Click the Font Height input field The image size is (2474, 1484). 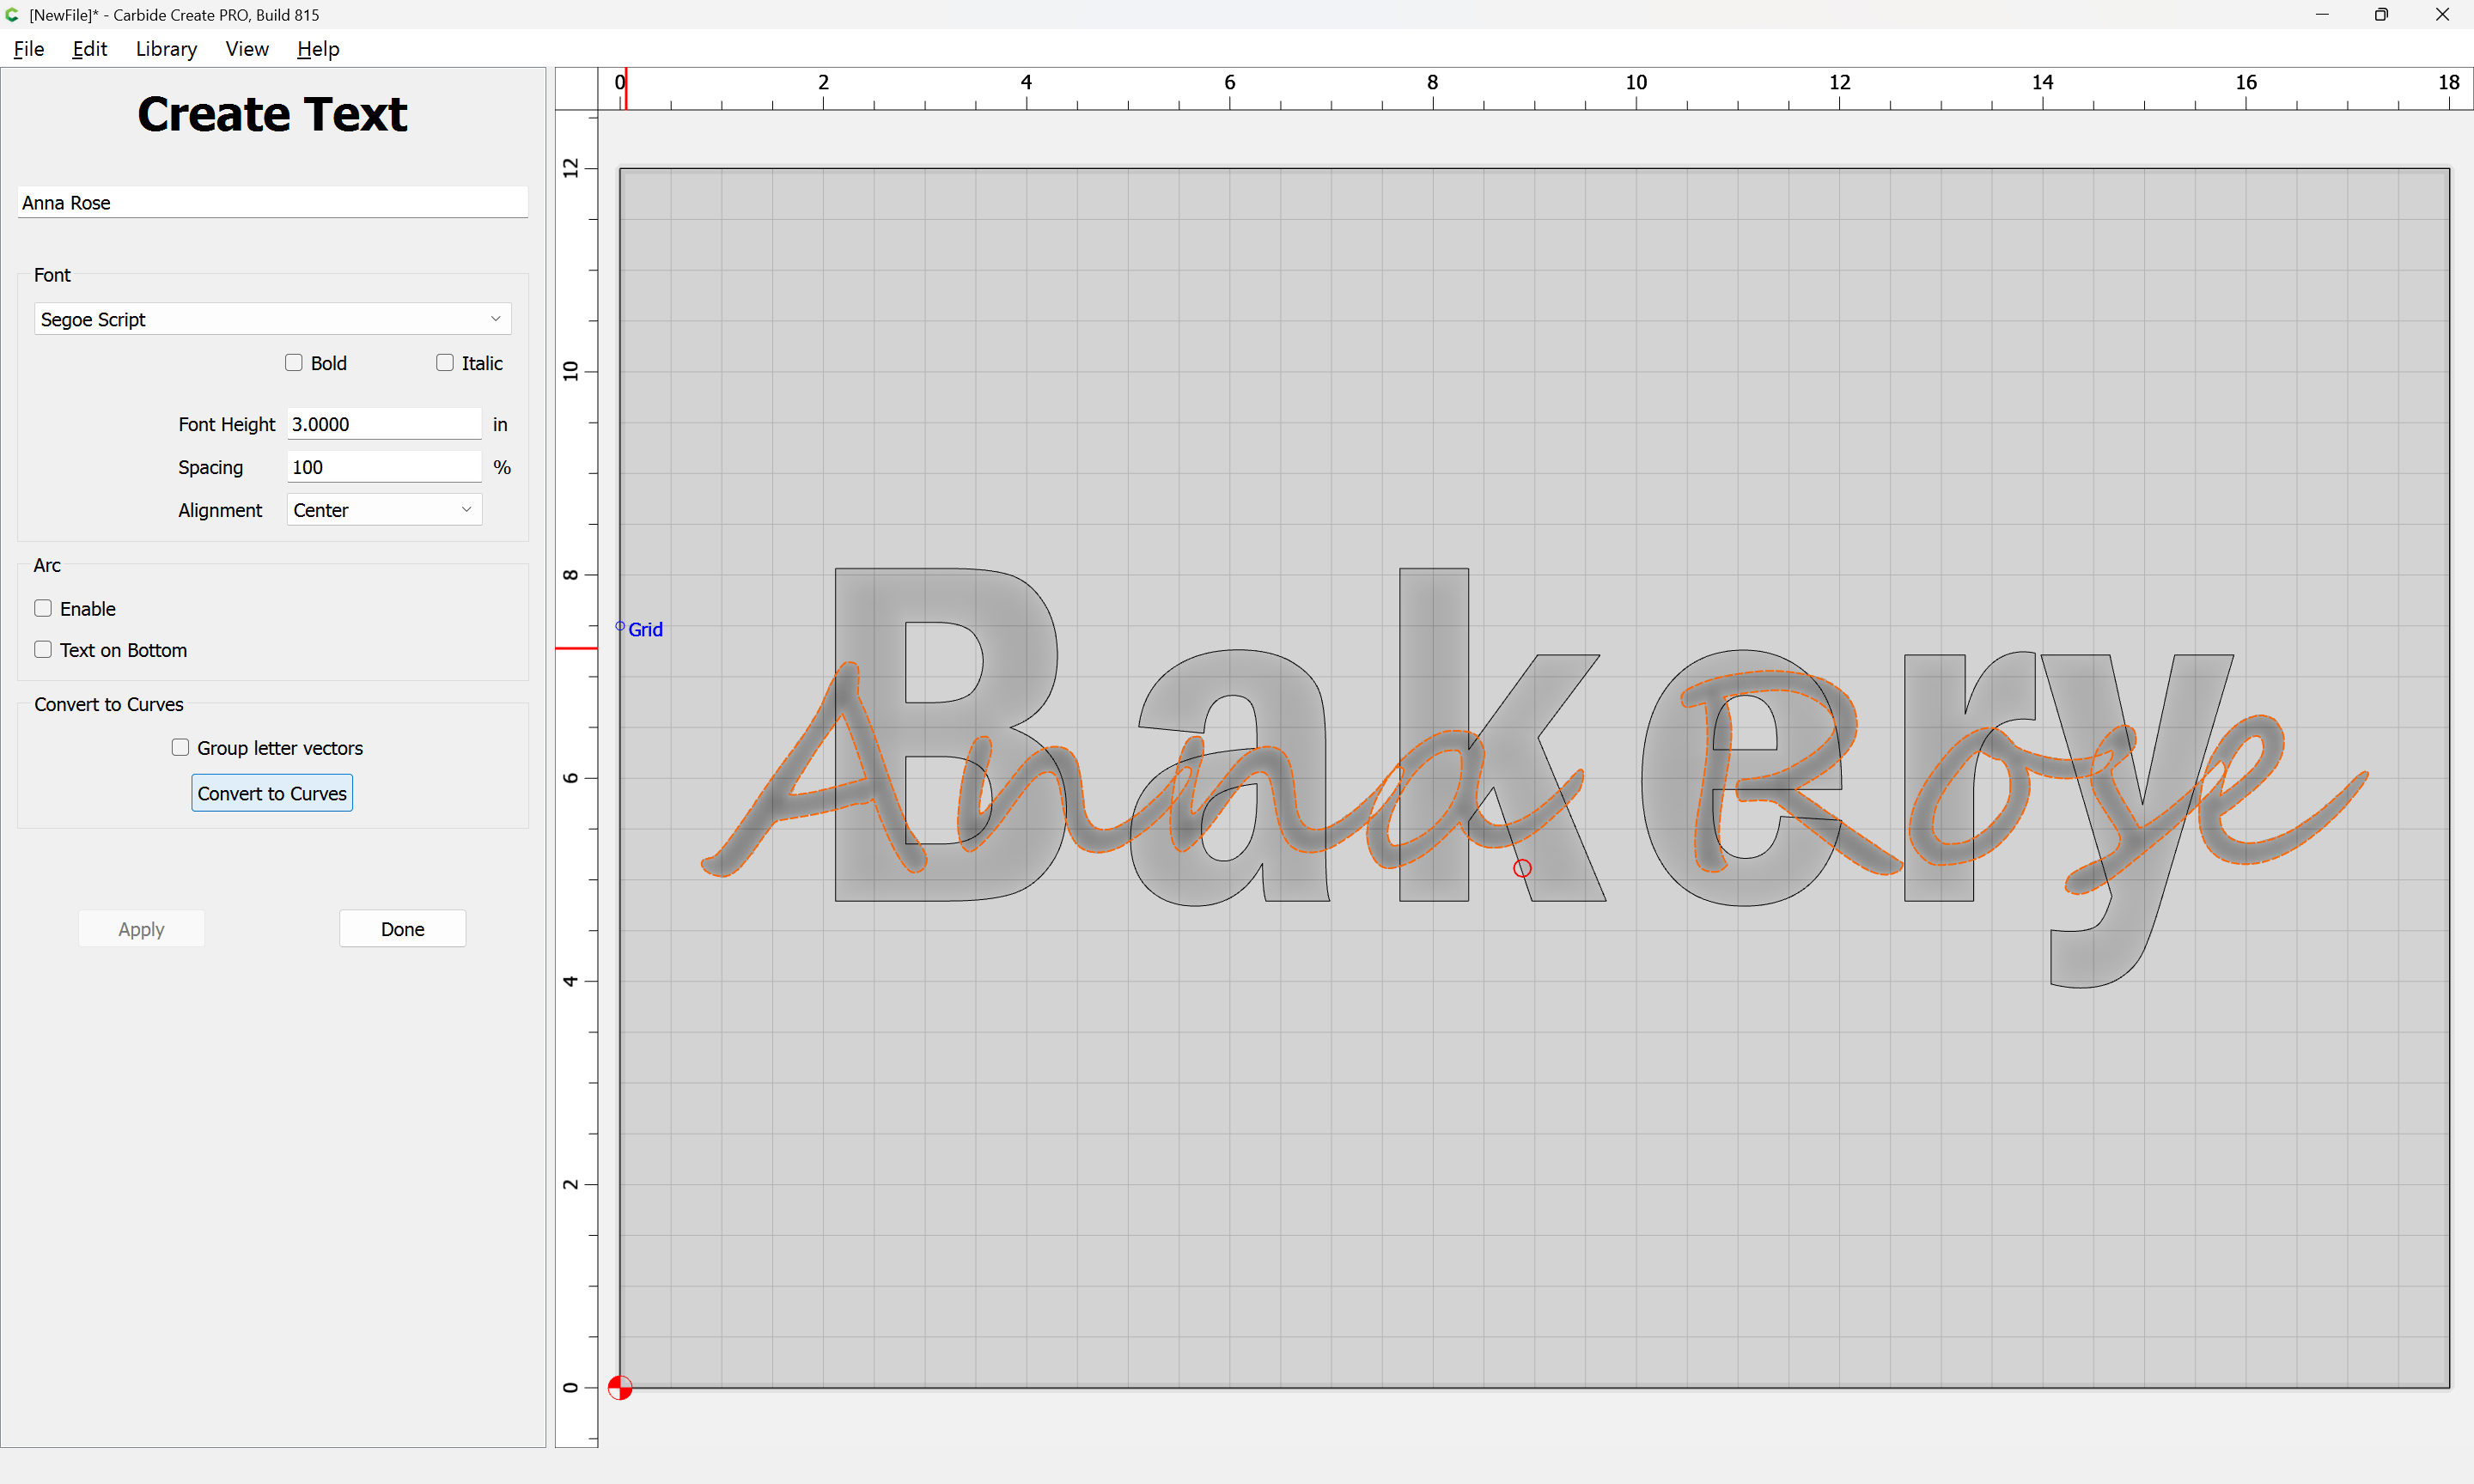[x=384, y=424]
